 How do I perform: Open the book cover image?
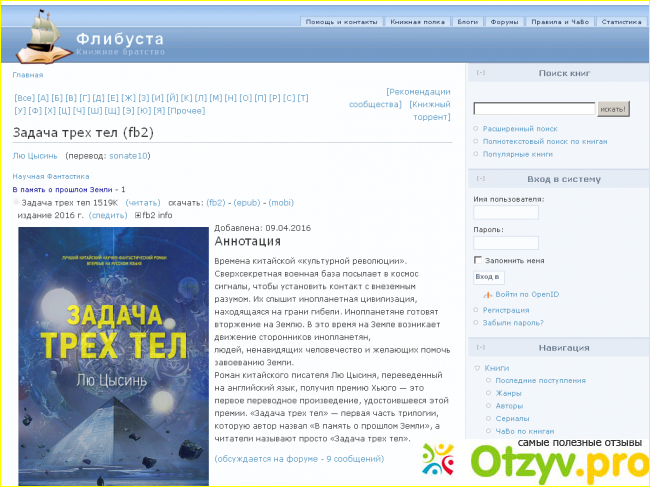pyautogui.click(x=113, y=357)
